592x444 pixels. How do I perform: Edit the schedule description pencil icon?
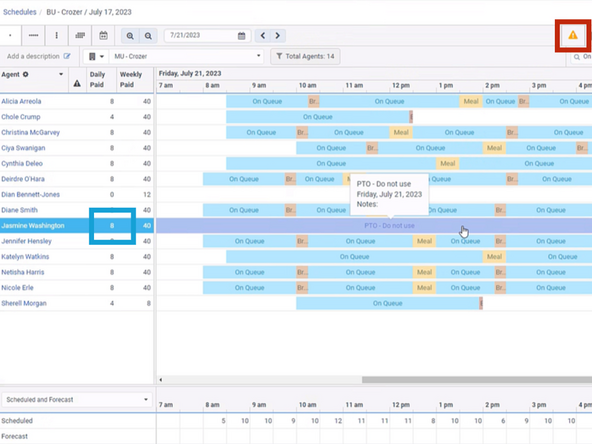click(67, 56)
